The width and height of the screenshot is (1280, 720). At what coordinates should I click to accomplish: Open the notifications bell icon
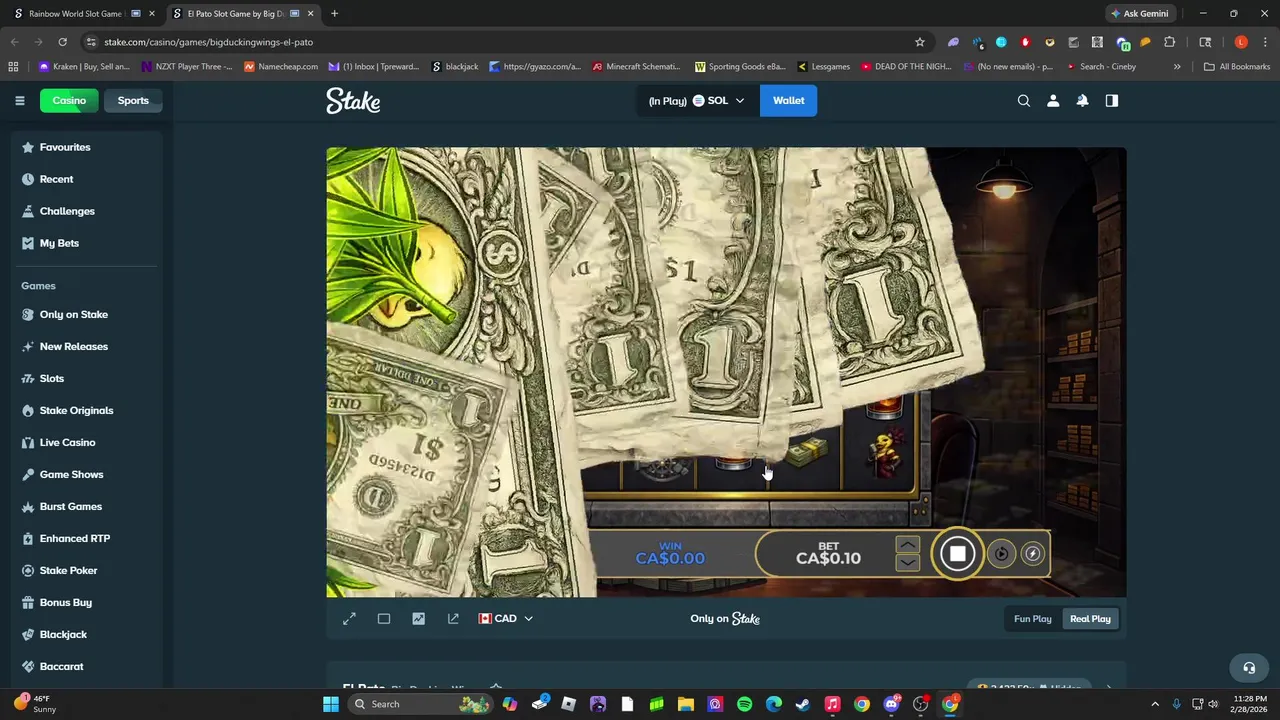point(1082,100)
